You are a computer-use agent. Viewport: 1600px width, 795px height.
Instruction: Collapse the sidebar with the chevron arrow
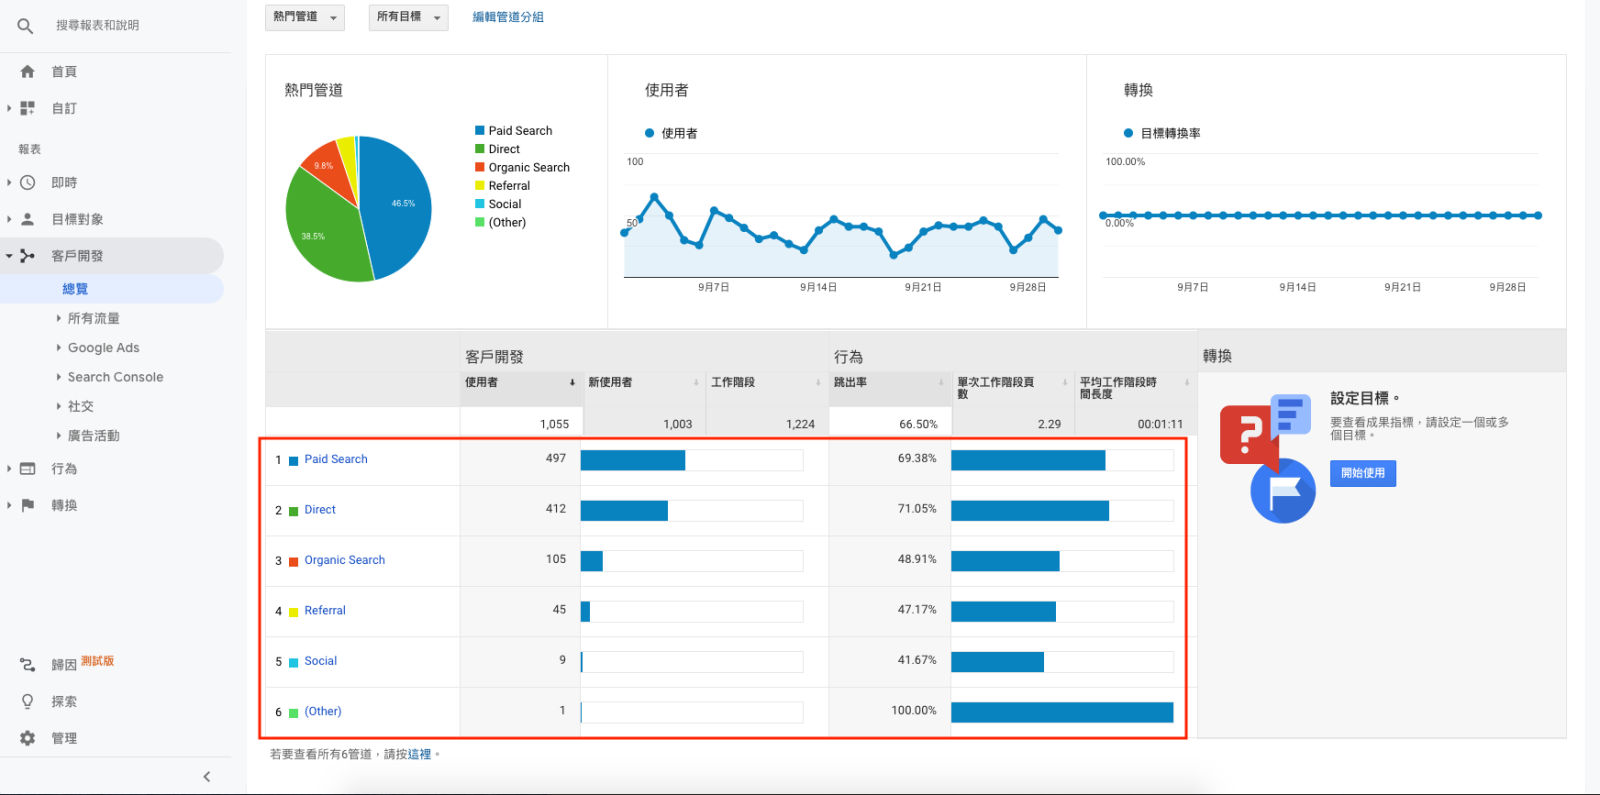pos(207,777)
